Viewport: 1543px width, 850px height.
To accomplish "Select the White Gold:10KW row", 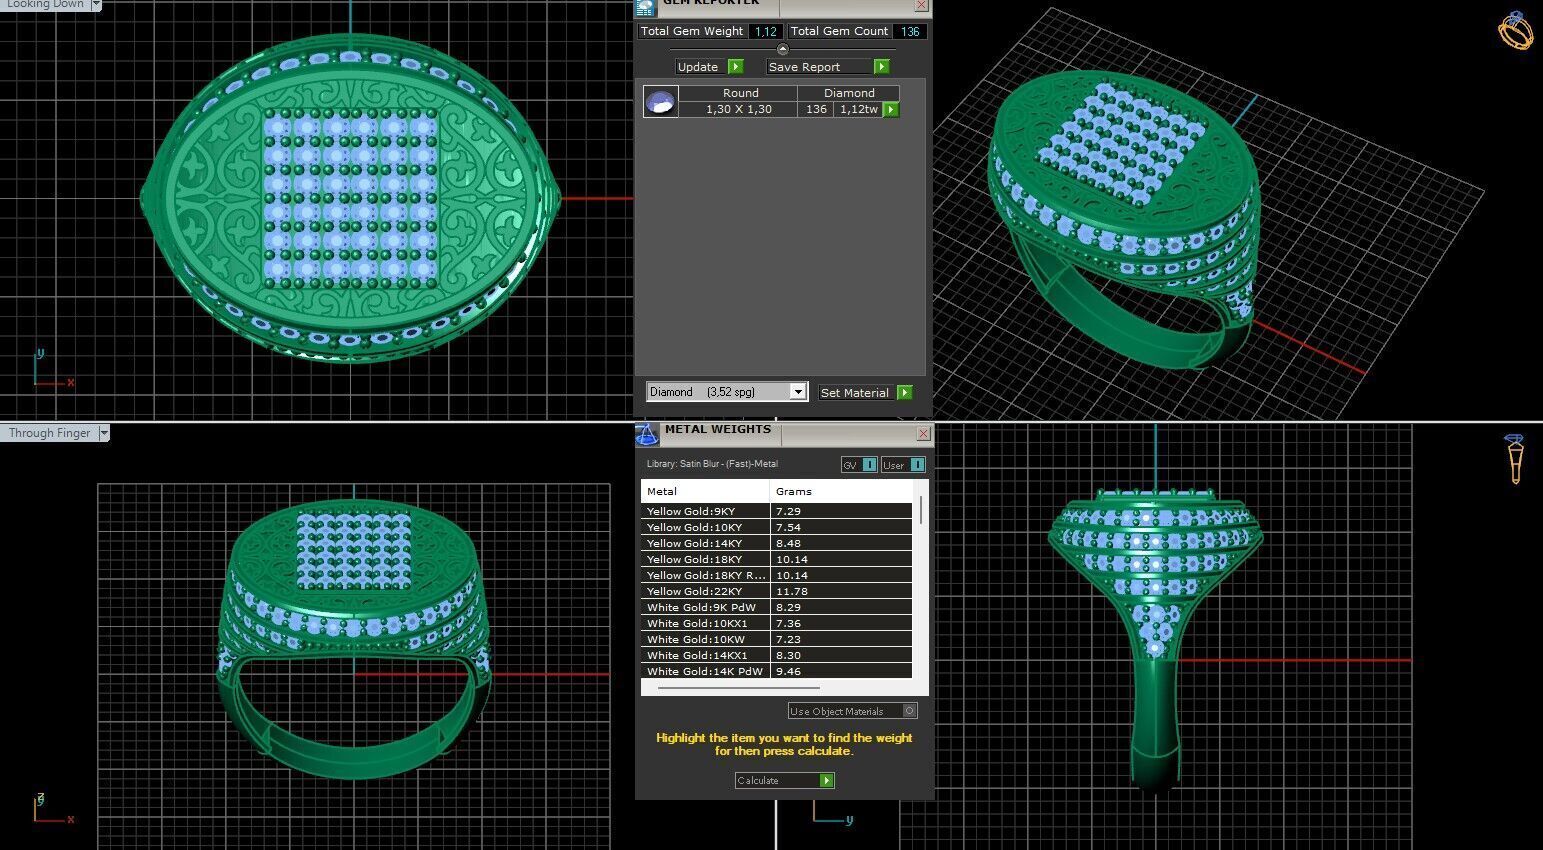I will tap(777, 639).
